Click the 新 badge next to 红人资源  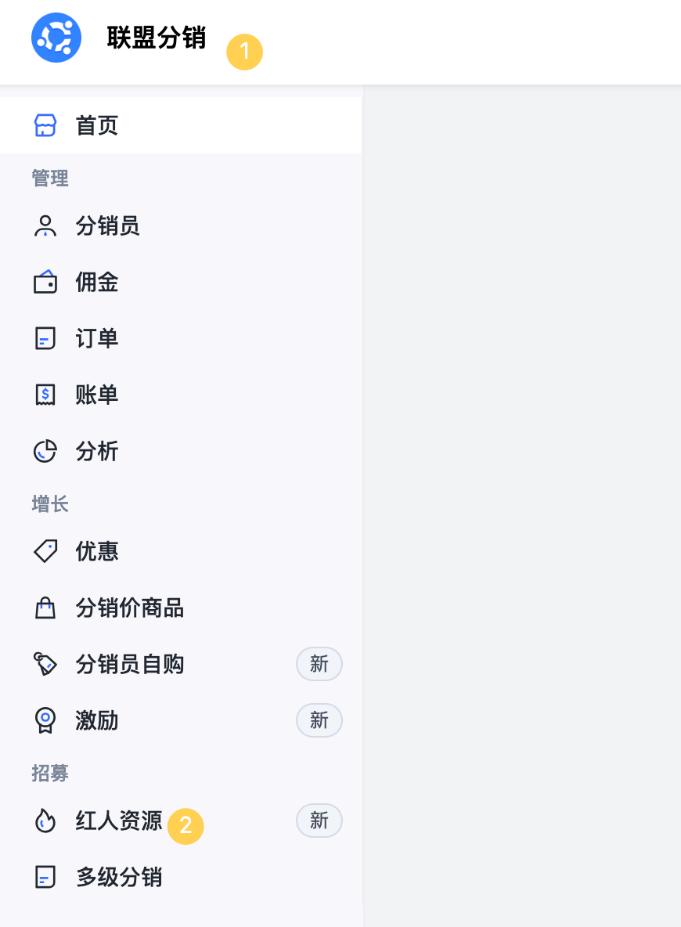coord(319,820)
